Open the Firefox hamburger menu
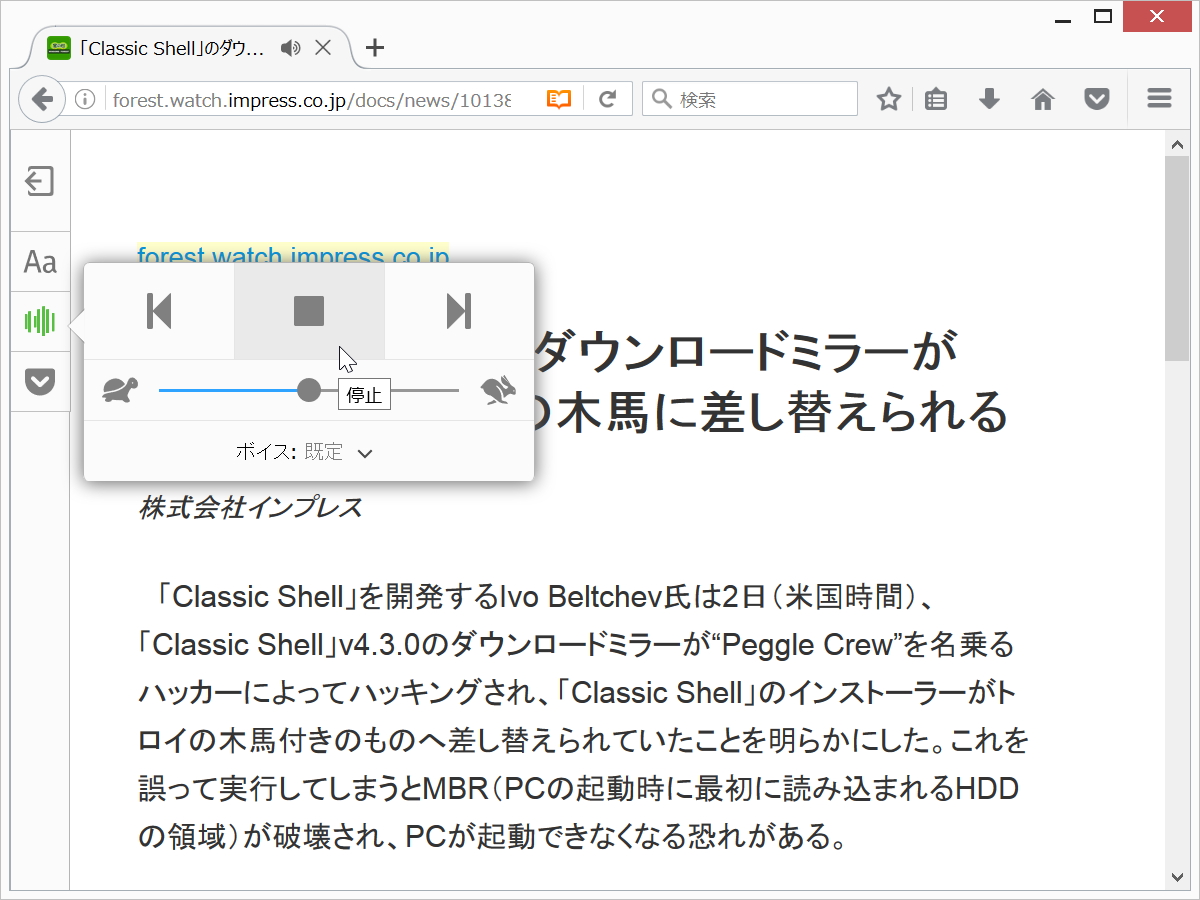 click(x=1158, y=98)
